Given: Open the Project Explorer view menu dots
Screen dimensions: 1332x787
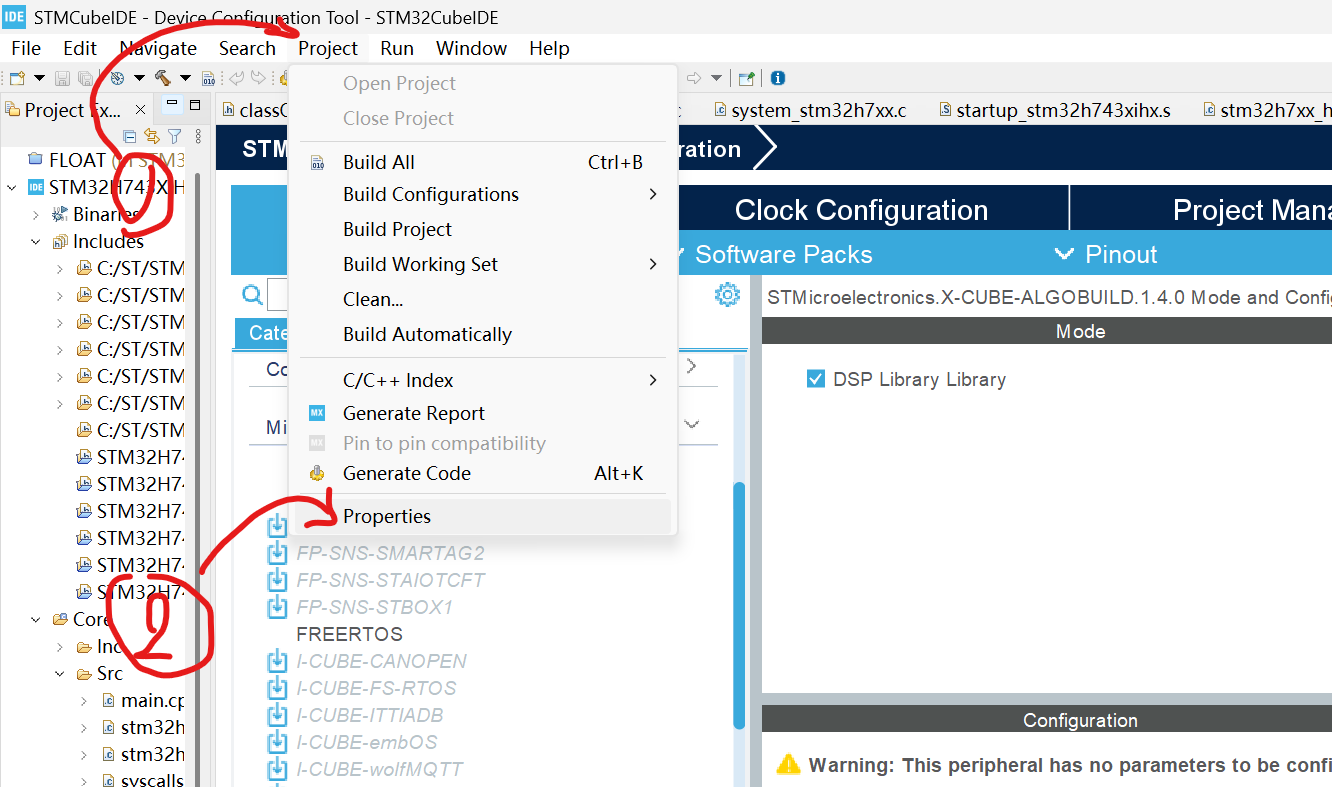Looking at the screenshot, I should pos(197,136).
